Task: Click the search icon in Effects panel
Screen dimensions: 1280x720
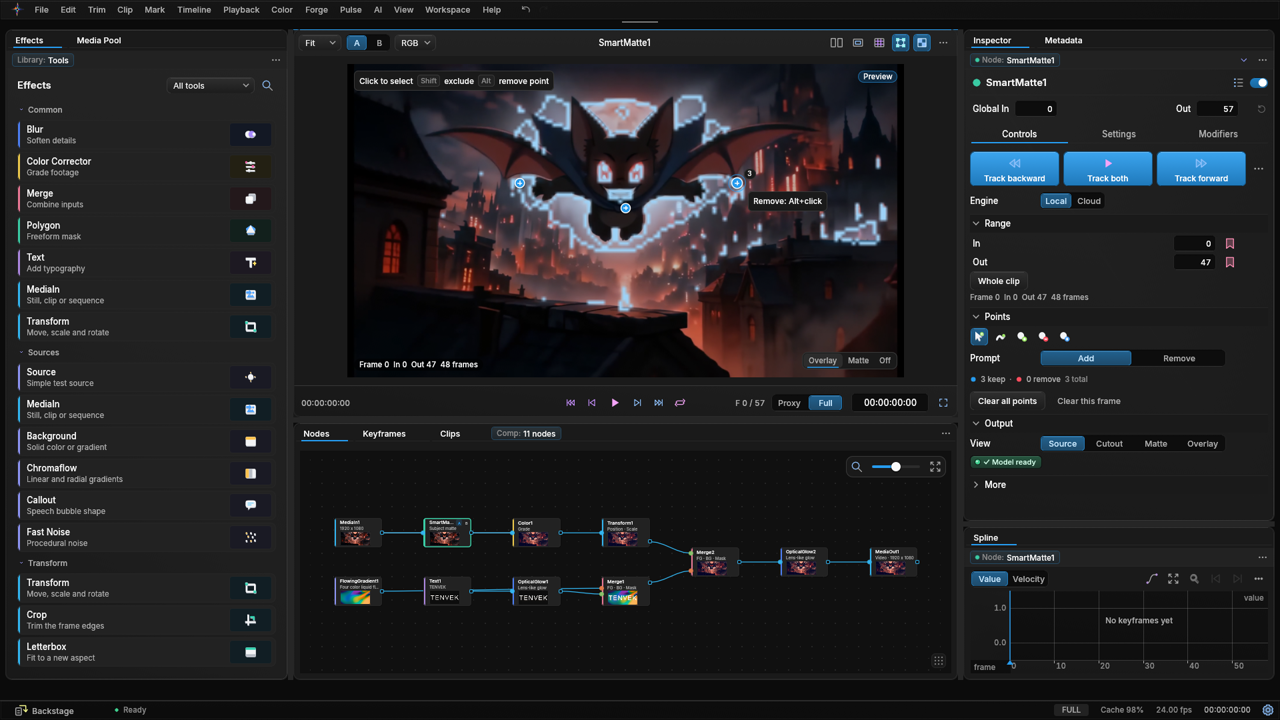Action: click(x=267, y=86)
